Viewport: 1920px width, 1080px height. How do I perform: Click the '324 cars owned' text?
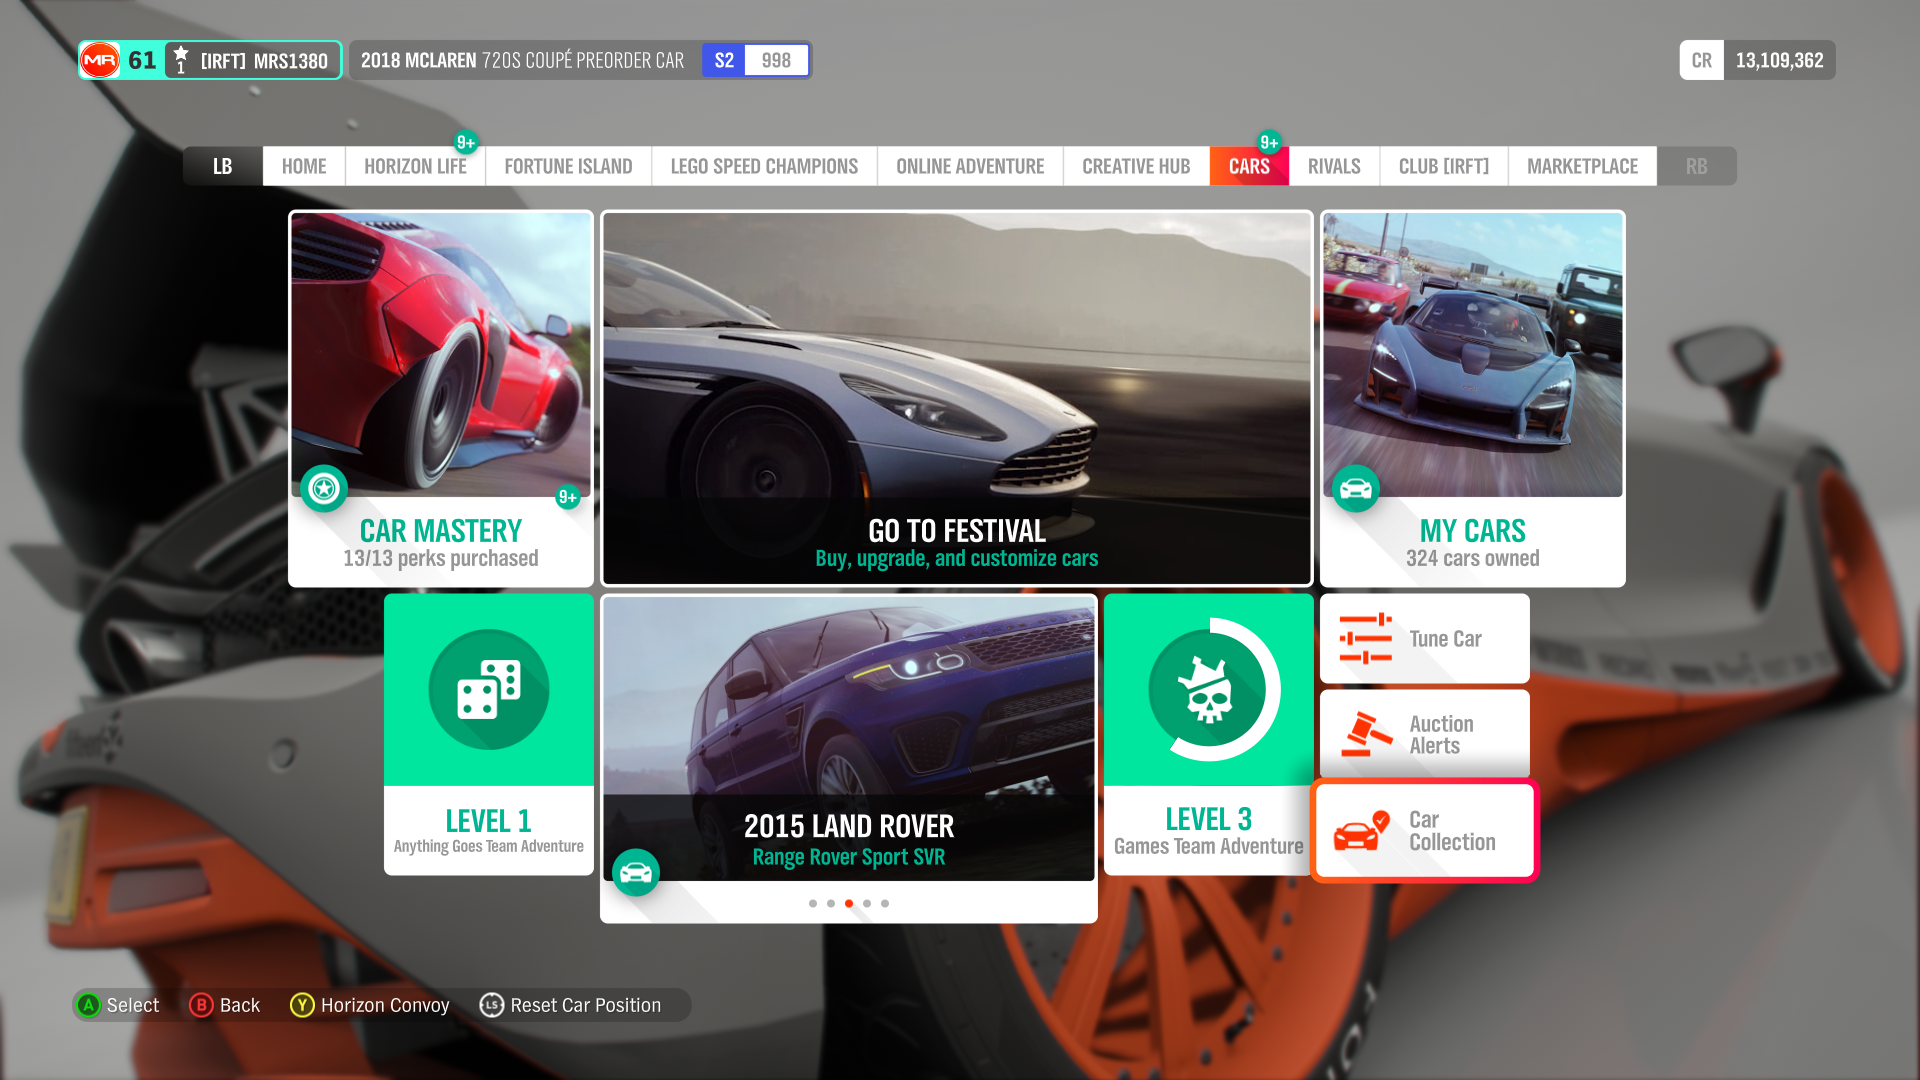click(x=1473, y=558)
